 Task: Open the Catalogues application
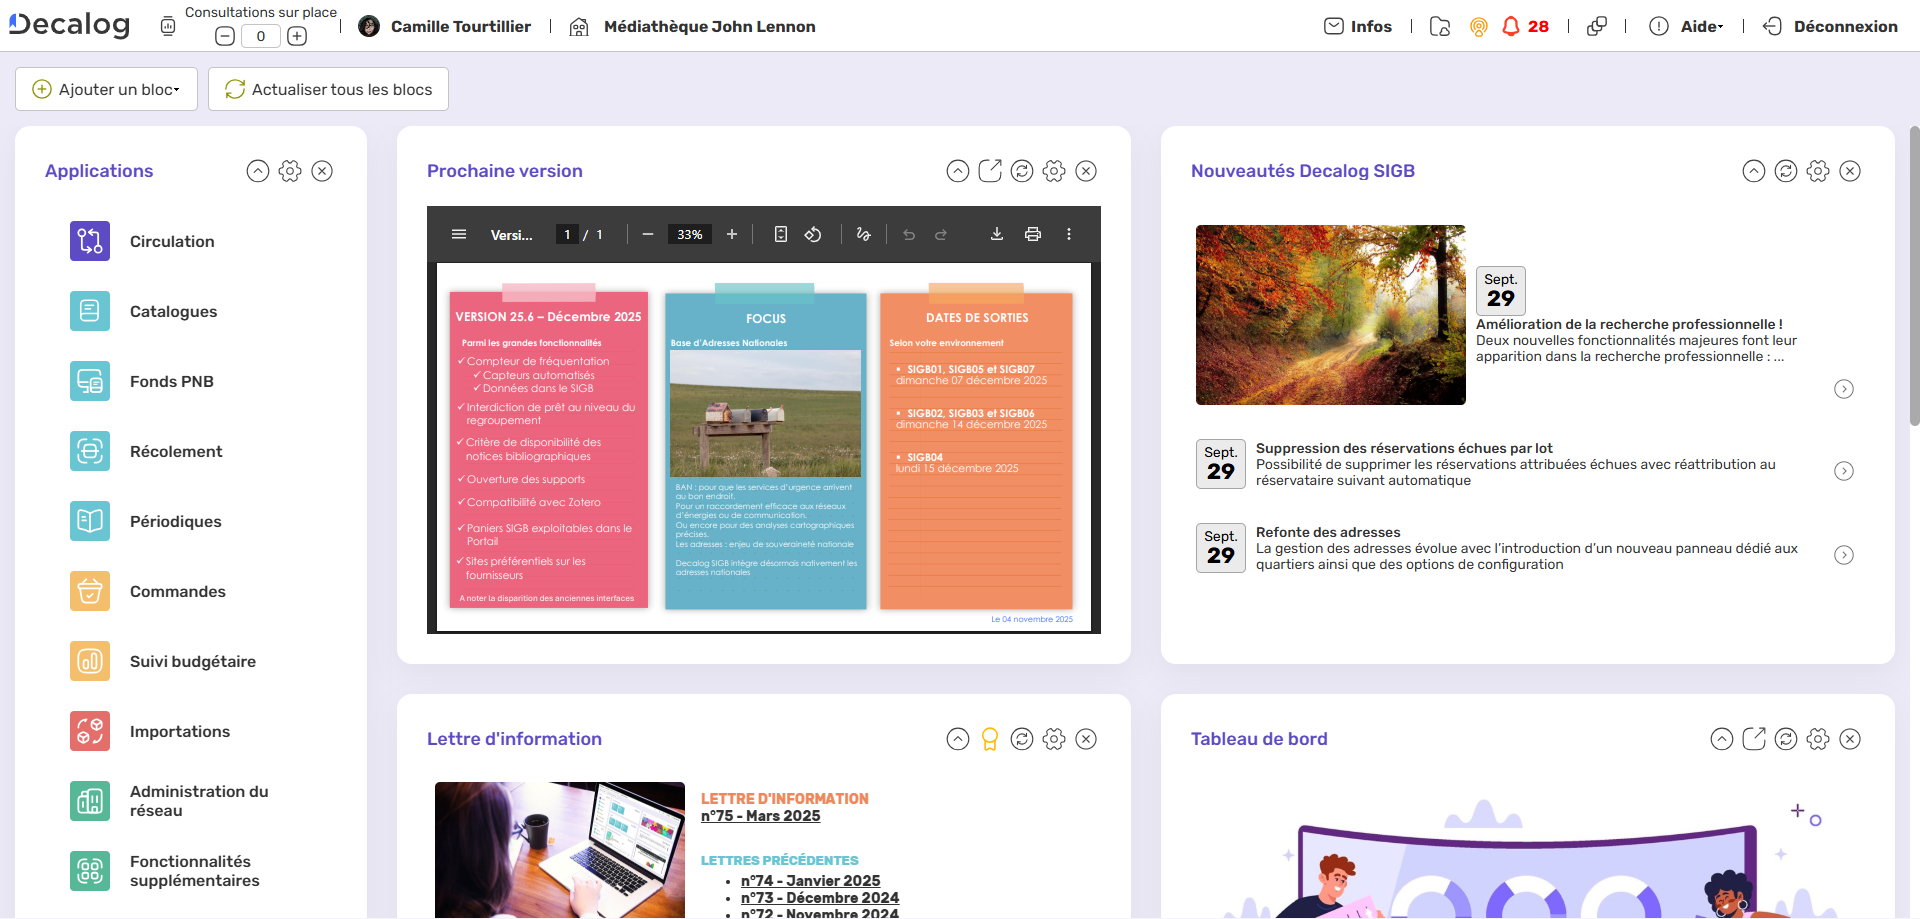click(x=173, y=311)
